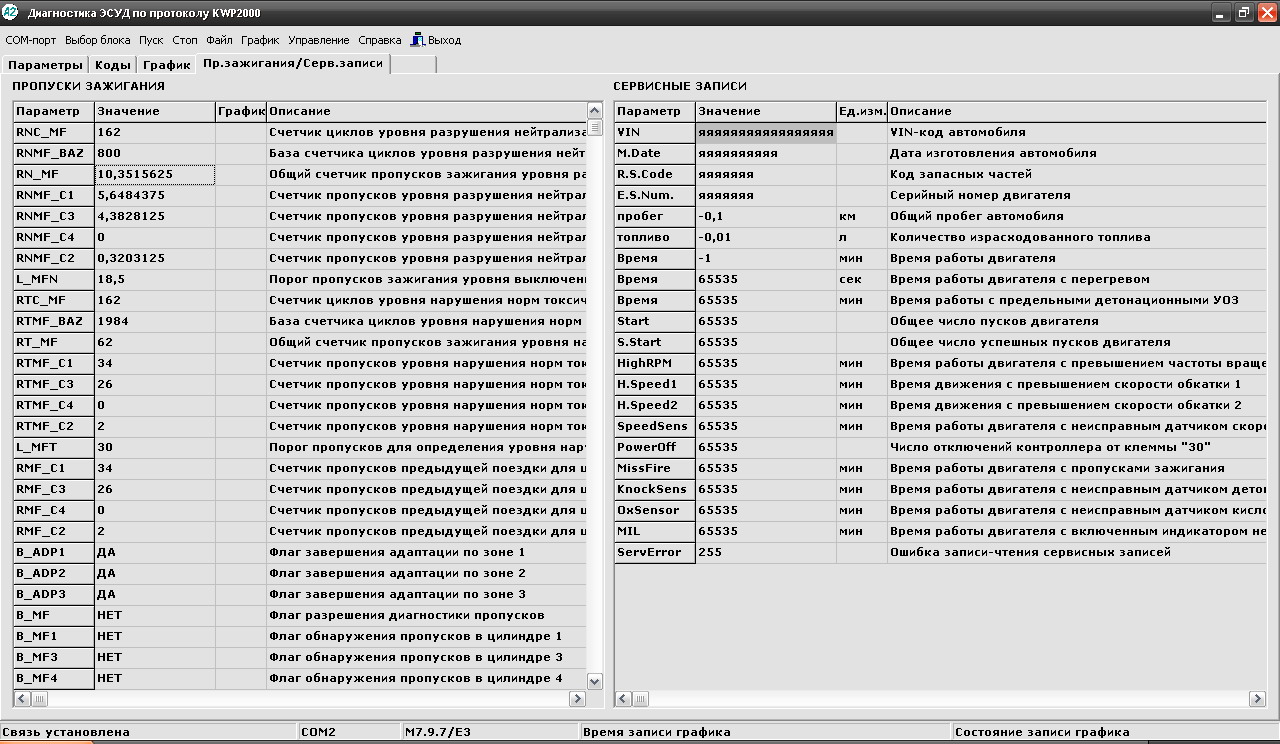Click the Связь установлена status bar entry
The height and width of the screenshot is (744, 1280).
pyautogui.click(x=149, y=732)
